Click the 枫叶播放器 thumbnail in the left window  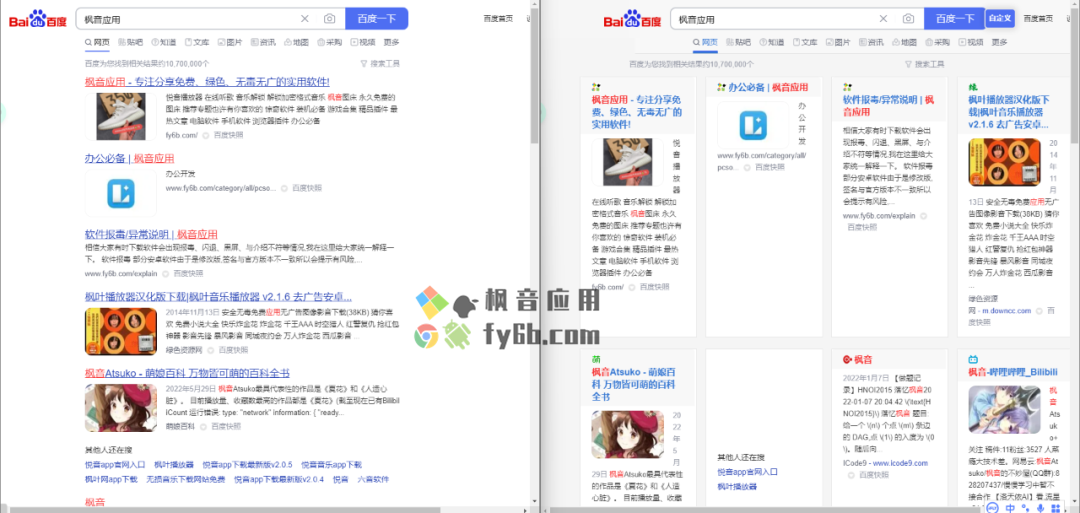pos(121,331)
